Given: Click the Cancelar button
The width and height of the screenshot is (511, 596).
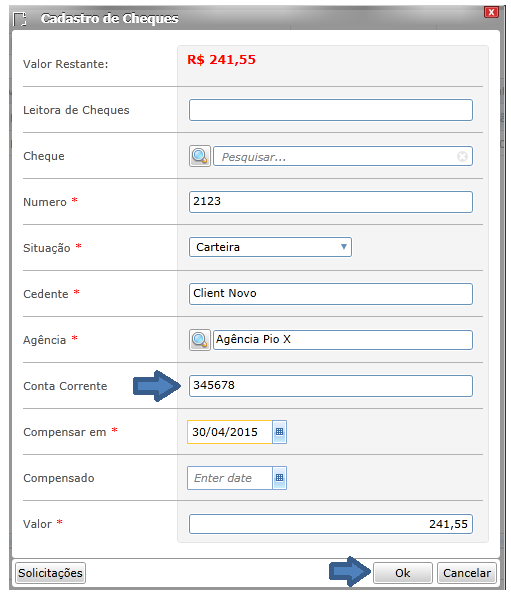Looking at the screenshot, I should 467,573.
